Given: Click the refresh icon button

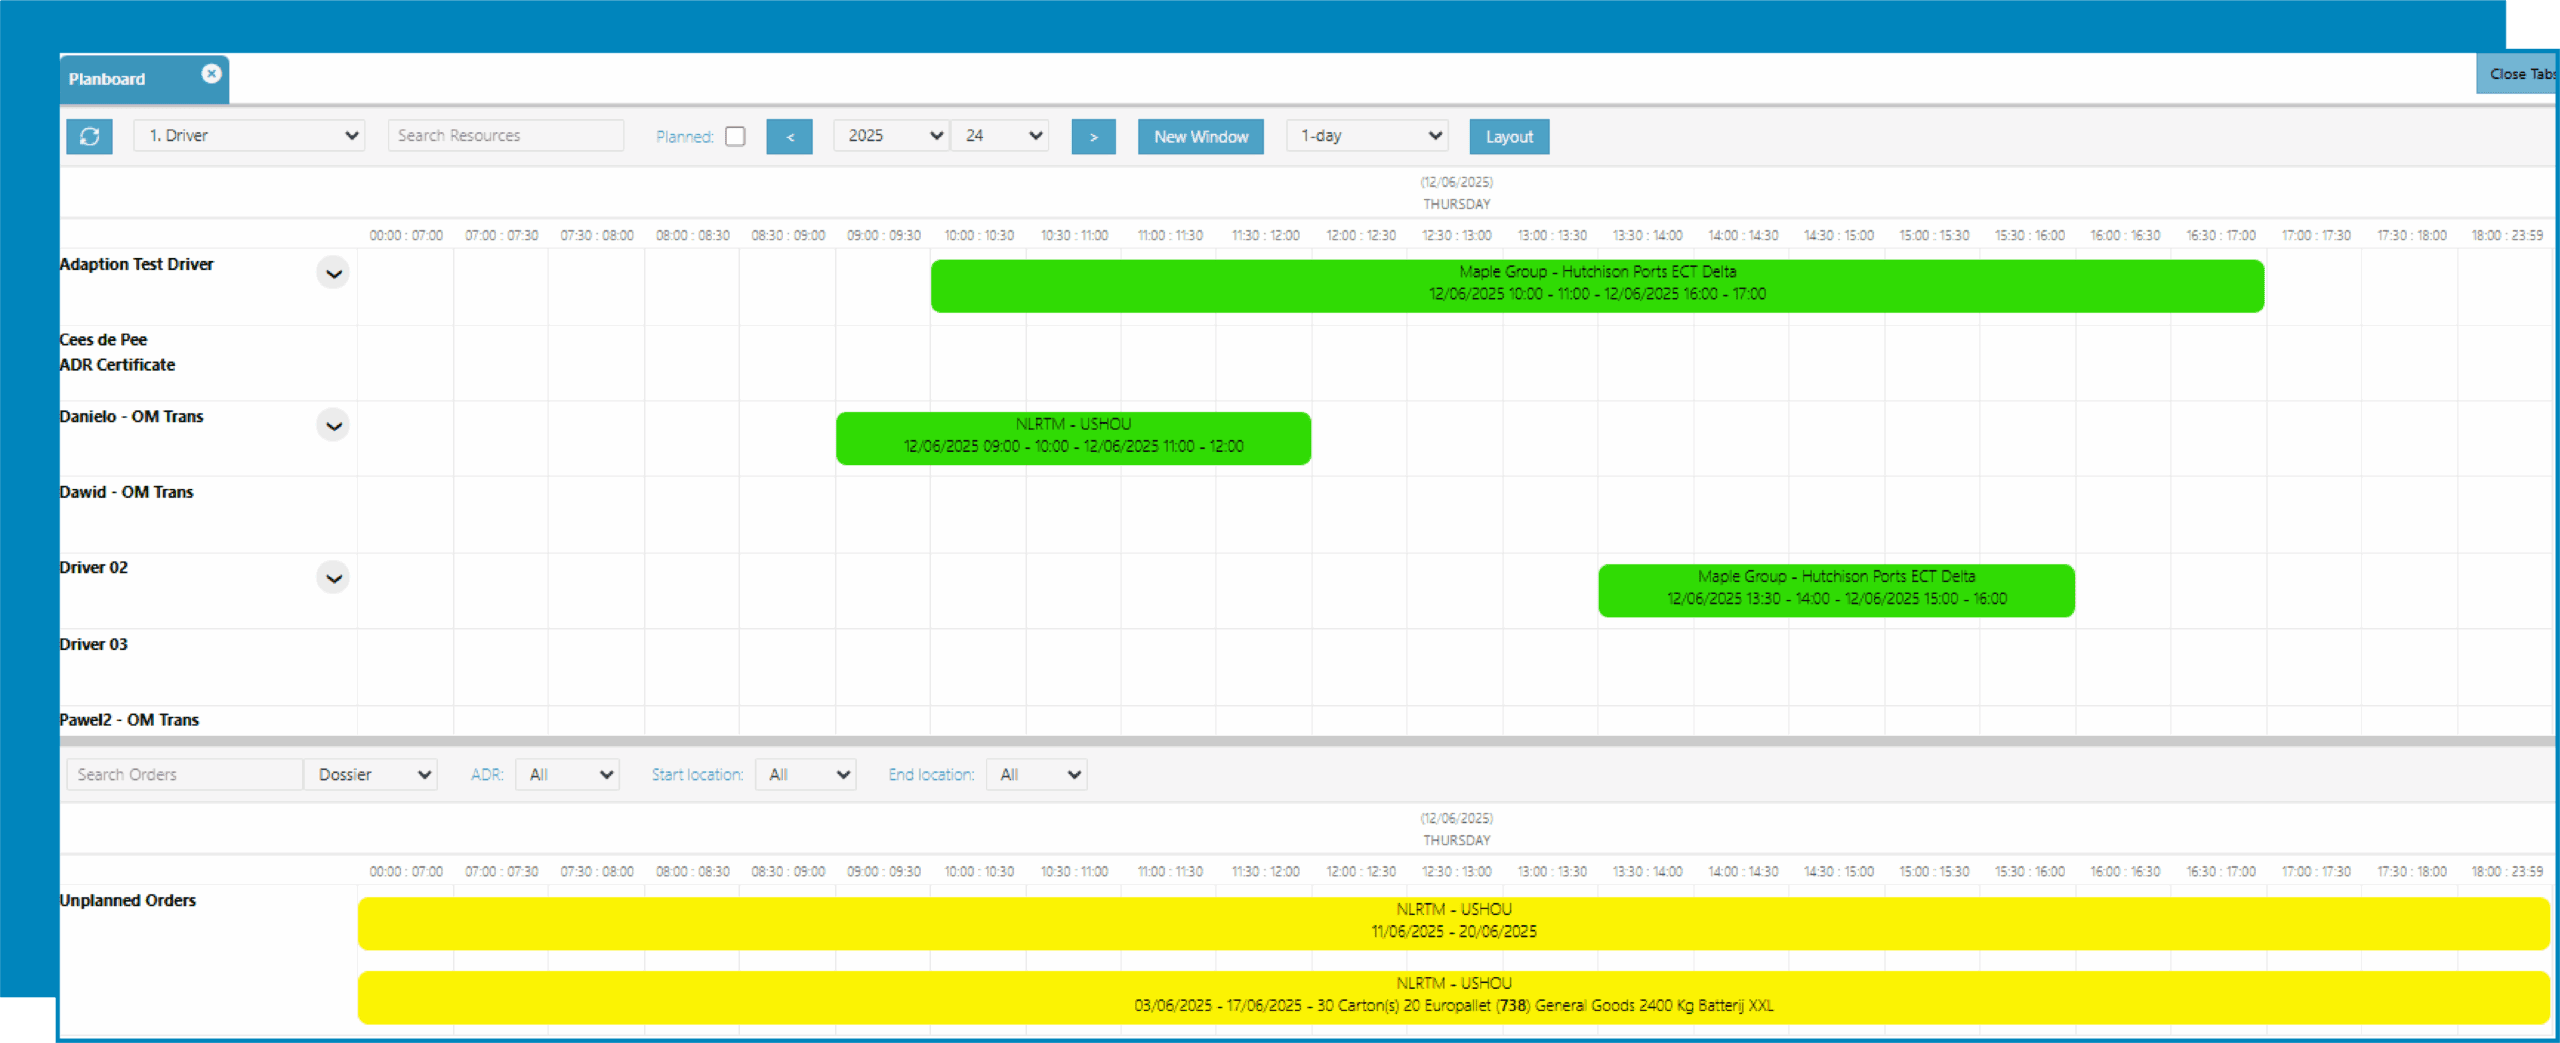Looking at the screenshot, I should tap(89, 136).
